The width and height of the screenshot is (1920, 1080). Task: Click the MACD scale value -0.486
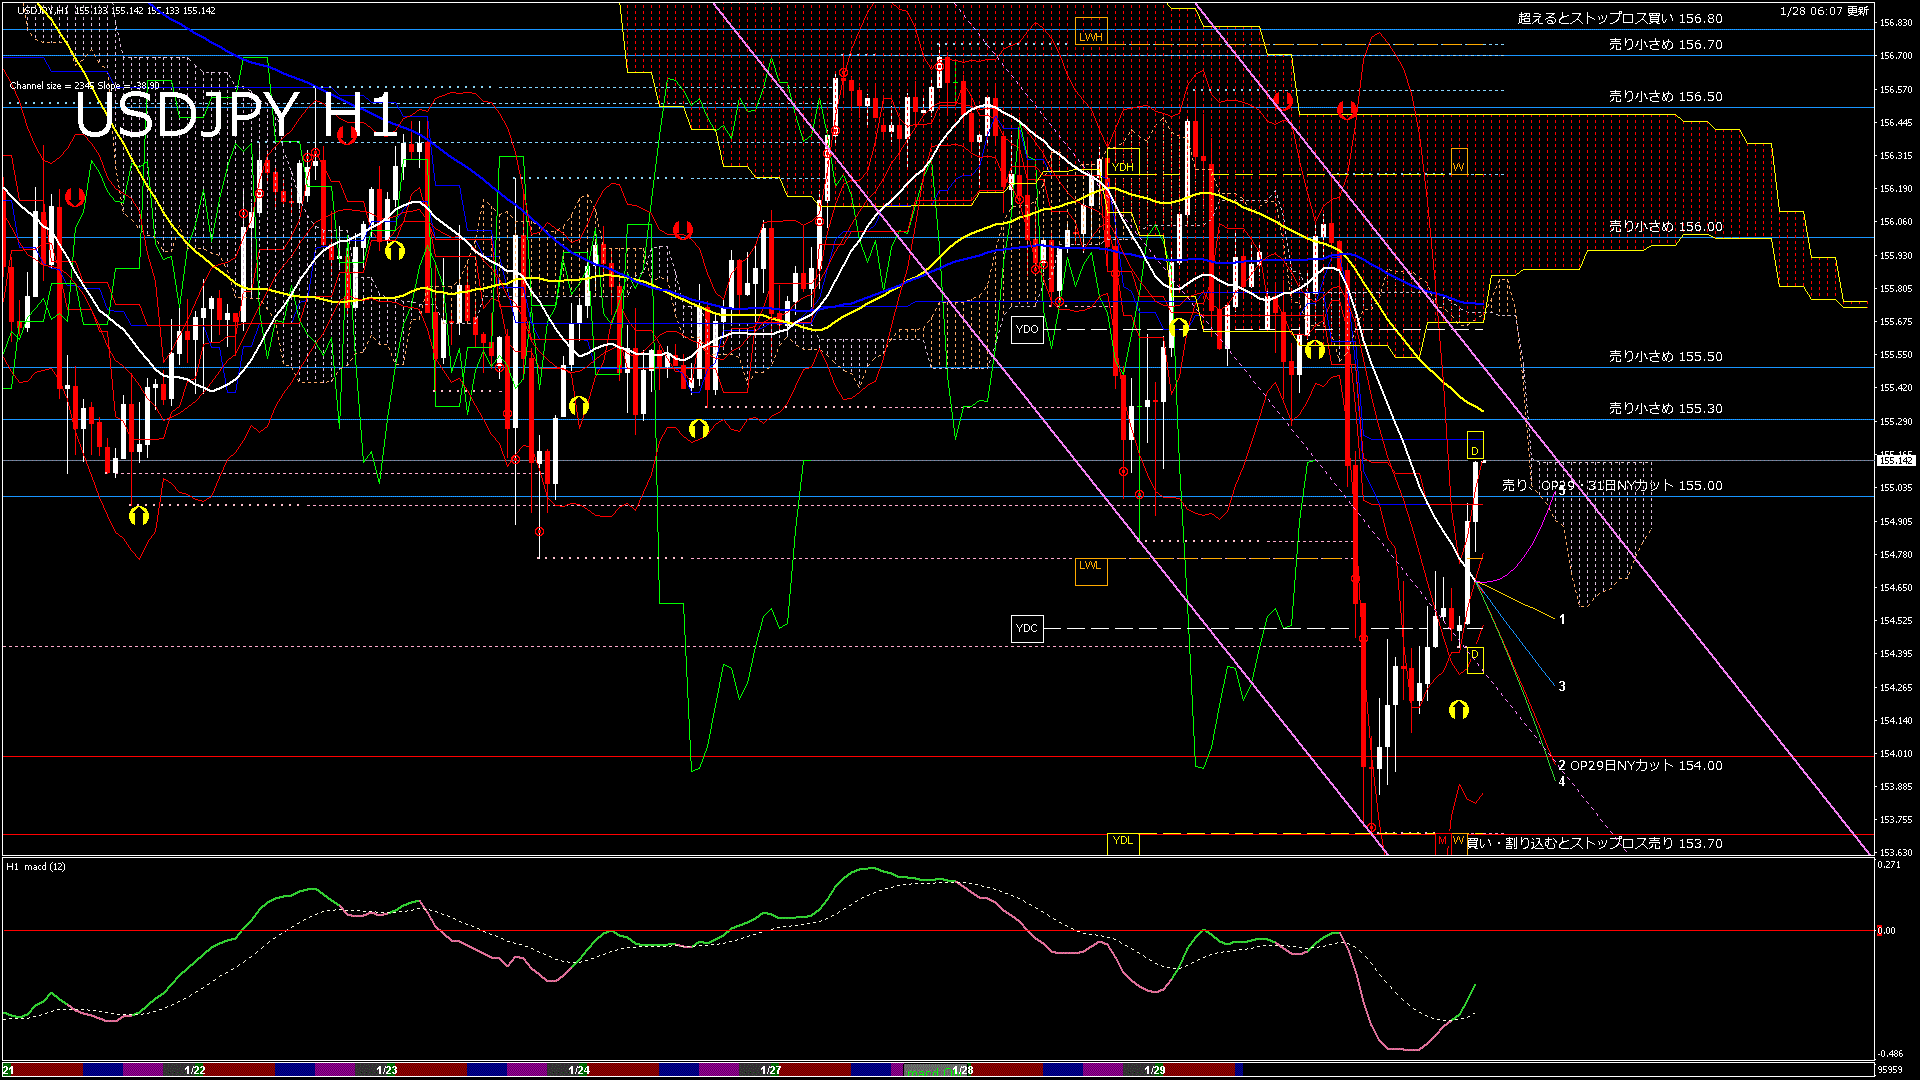tap(1890, 1054)
